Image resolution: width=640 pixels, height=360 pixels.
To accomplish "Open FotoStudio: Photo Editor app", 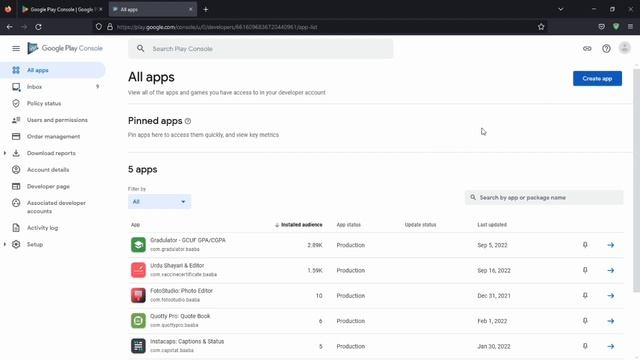I will (x=182, y=291).
